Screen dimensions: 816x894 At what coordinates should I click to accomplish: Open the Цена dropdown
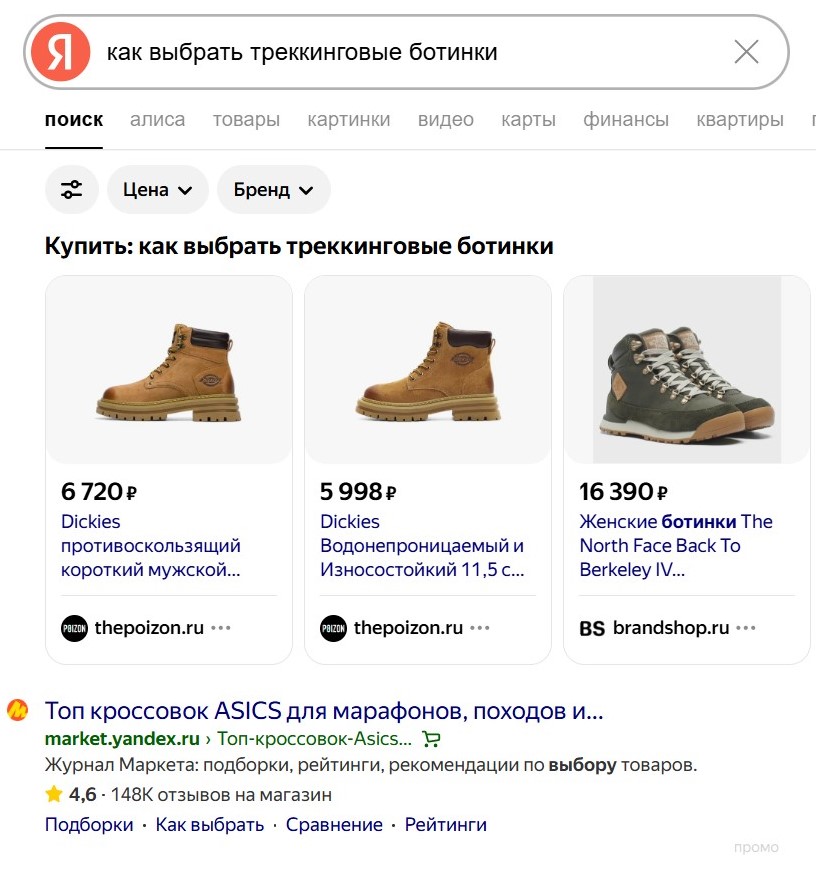point(157,189)
